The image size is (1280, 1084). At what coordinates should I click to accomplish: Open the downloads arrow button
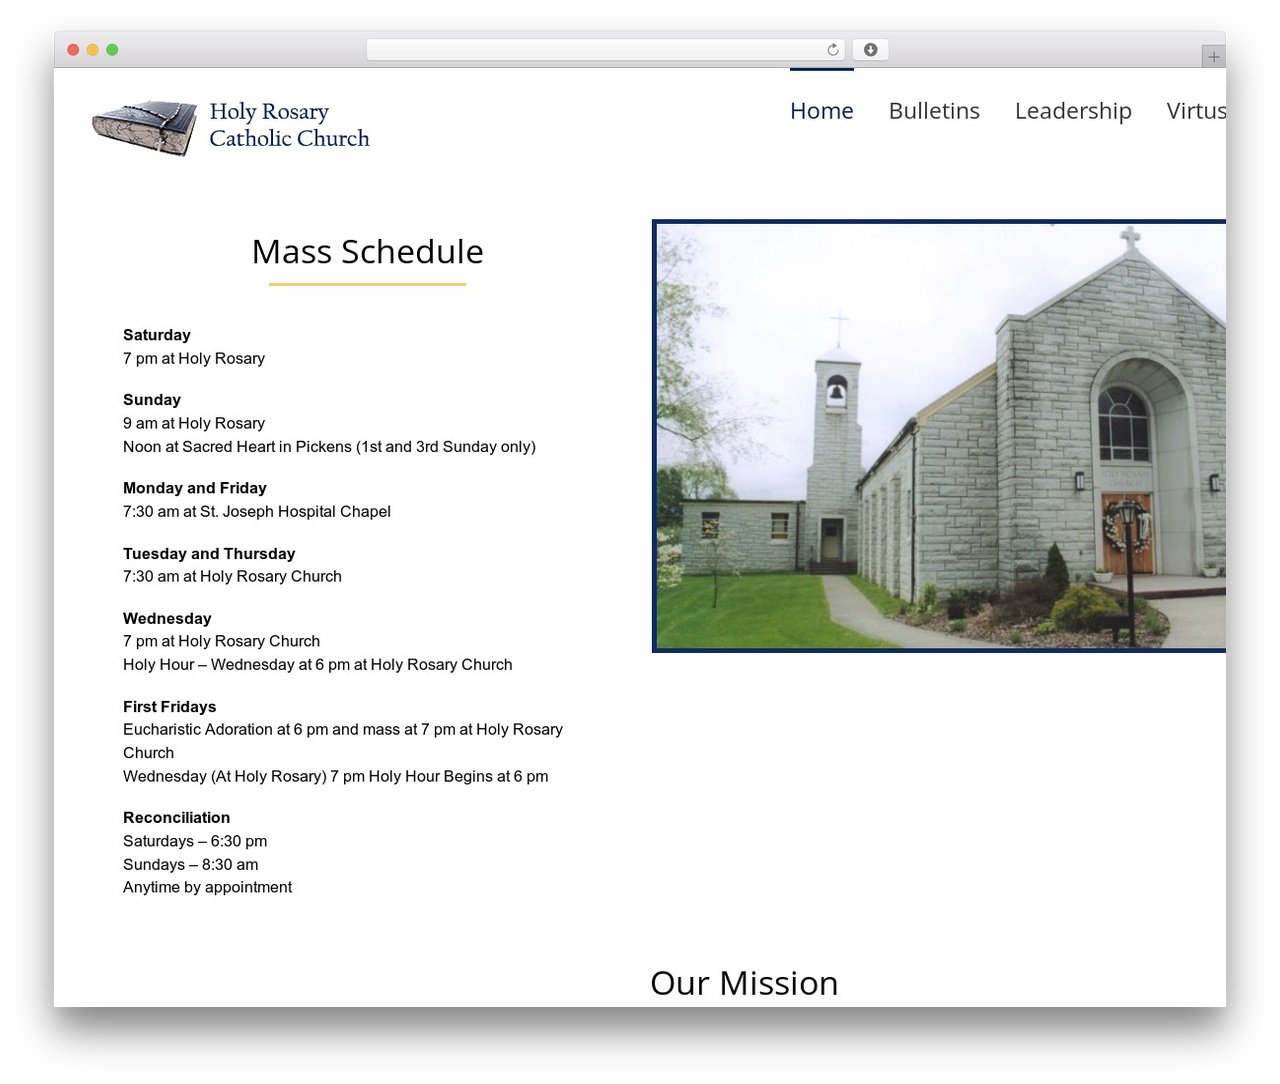click(x=870, y=50)
